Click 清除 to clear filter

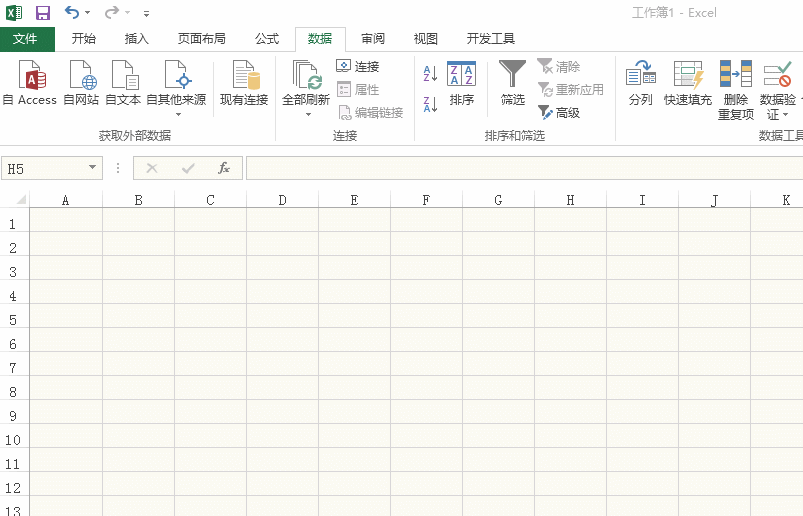pos(559,67)
